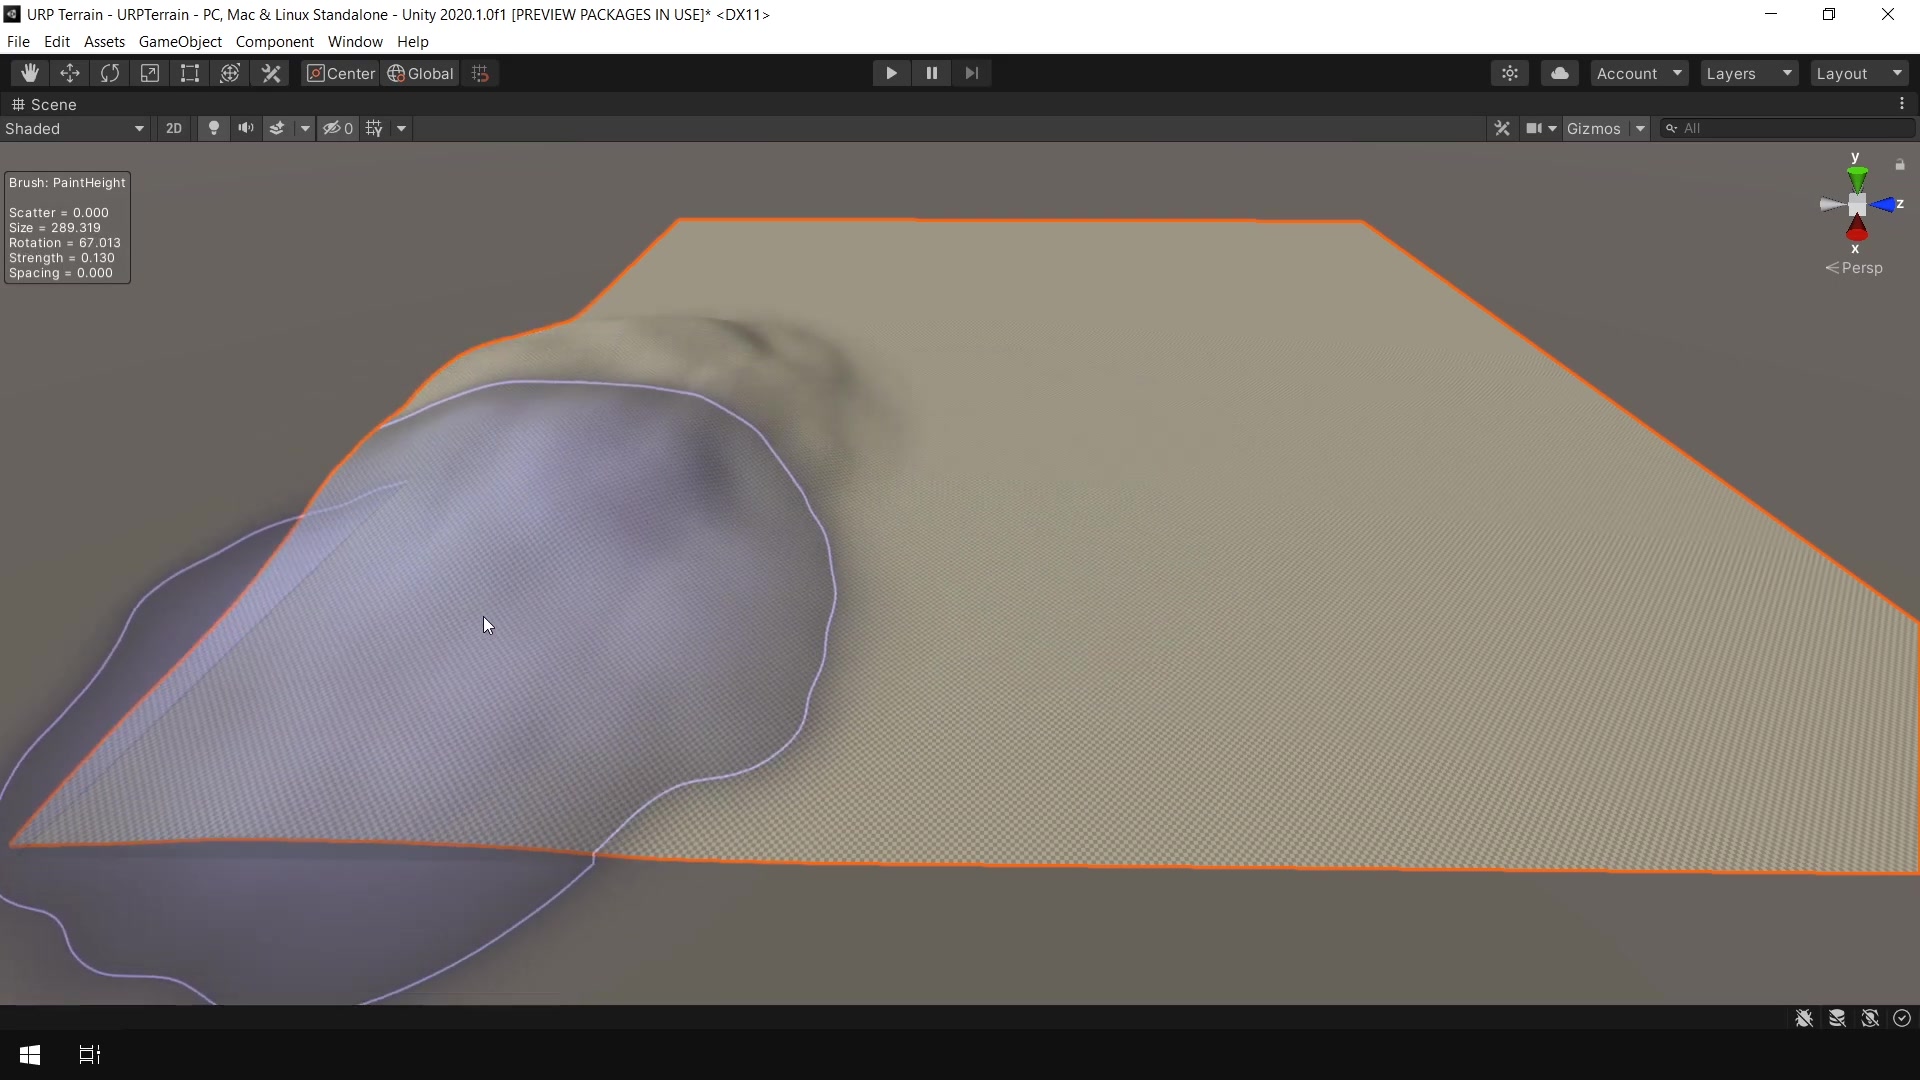
Task: Toggle the Center pivot button
Action: point(340,73)
